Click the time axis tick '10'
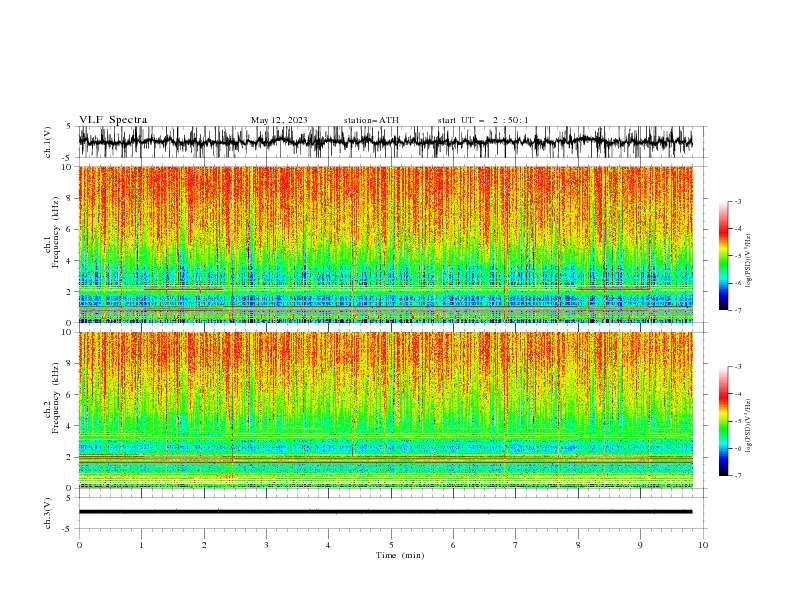The width and height of the screenshot is (792, 612). 703,545
